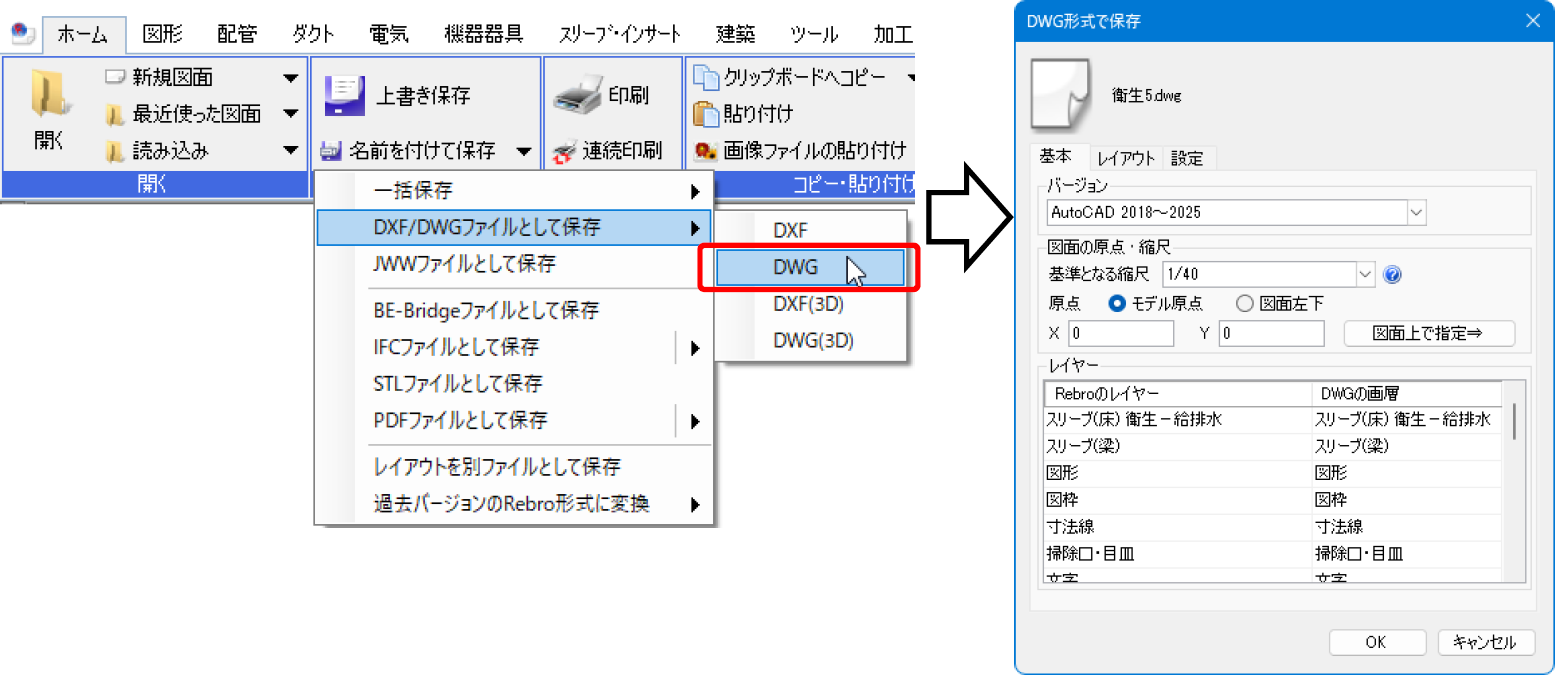Open the レイアウト tab in the dialog
The image size is (1555, 675).
[1126, 158]
